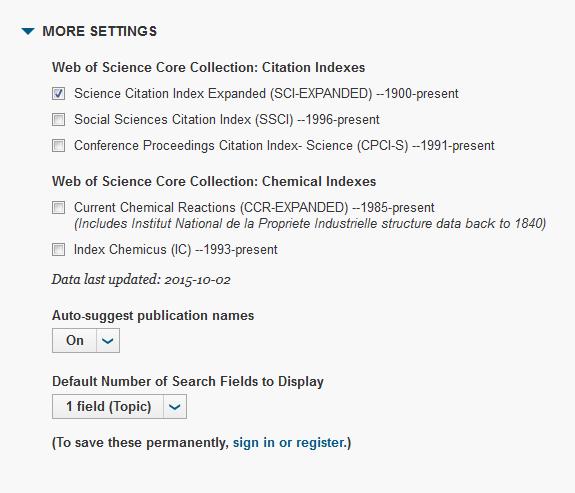Open the 'sign in or register' link
The image size is (575, 493).
click(289, 442)
